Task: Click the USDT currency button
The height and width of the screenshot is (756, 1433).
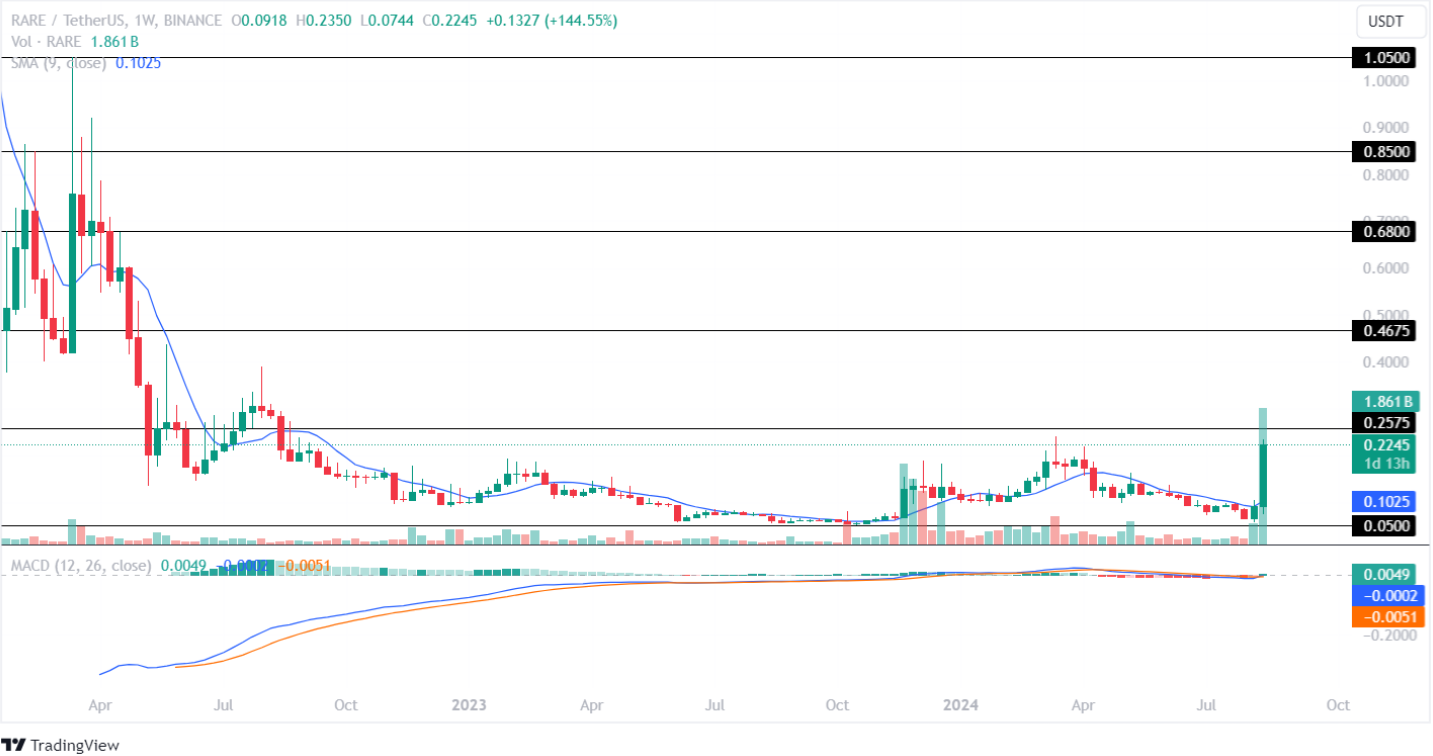Action: tap(1391, 21)
